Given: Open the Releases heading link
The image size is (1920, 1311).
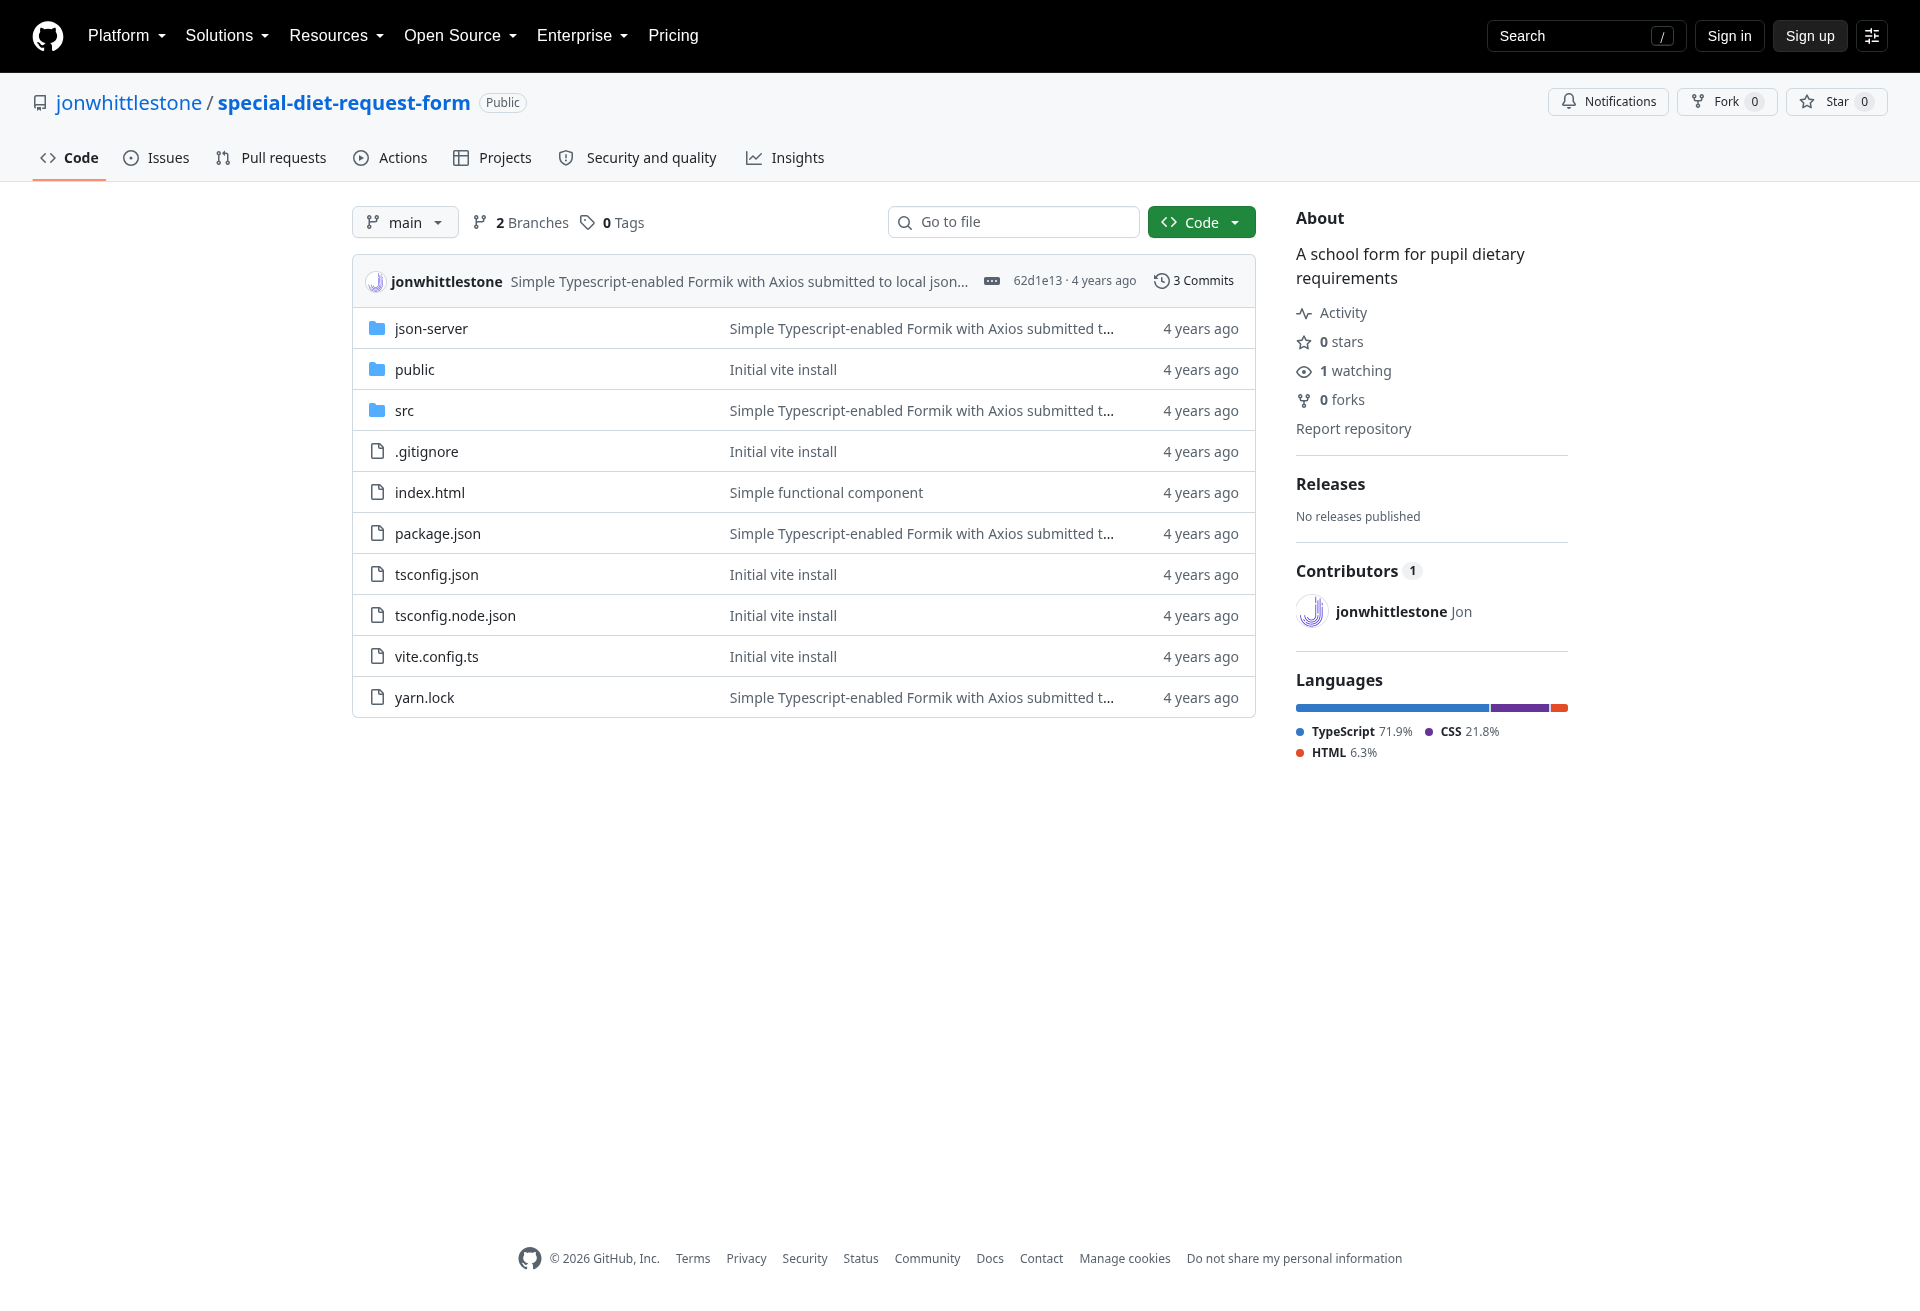Looking at the screenshot, I should [1330, 484].
